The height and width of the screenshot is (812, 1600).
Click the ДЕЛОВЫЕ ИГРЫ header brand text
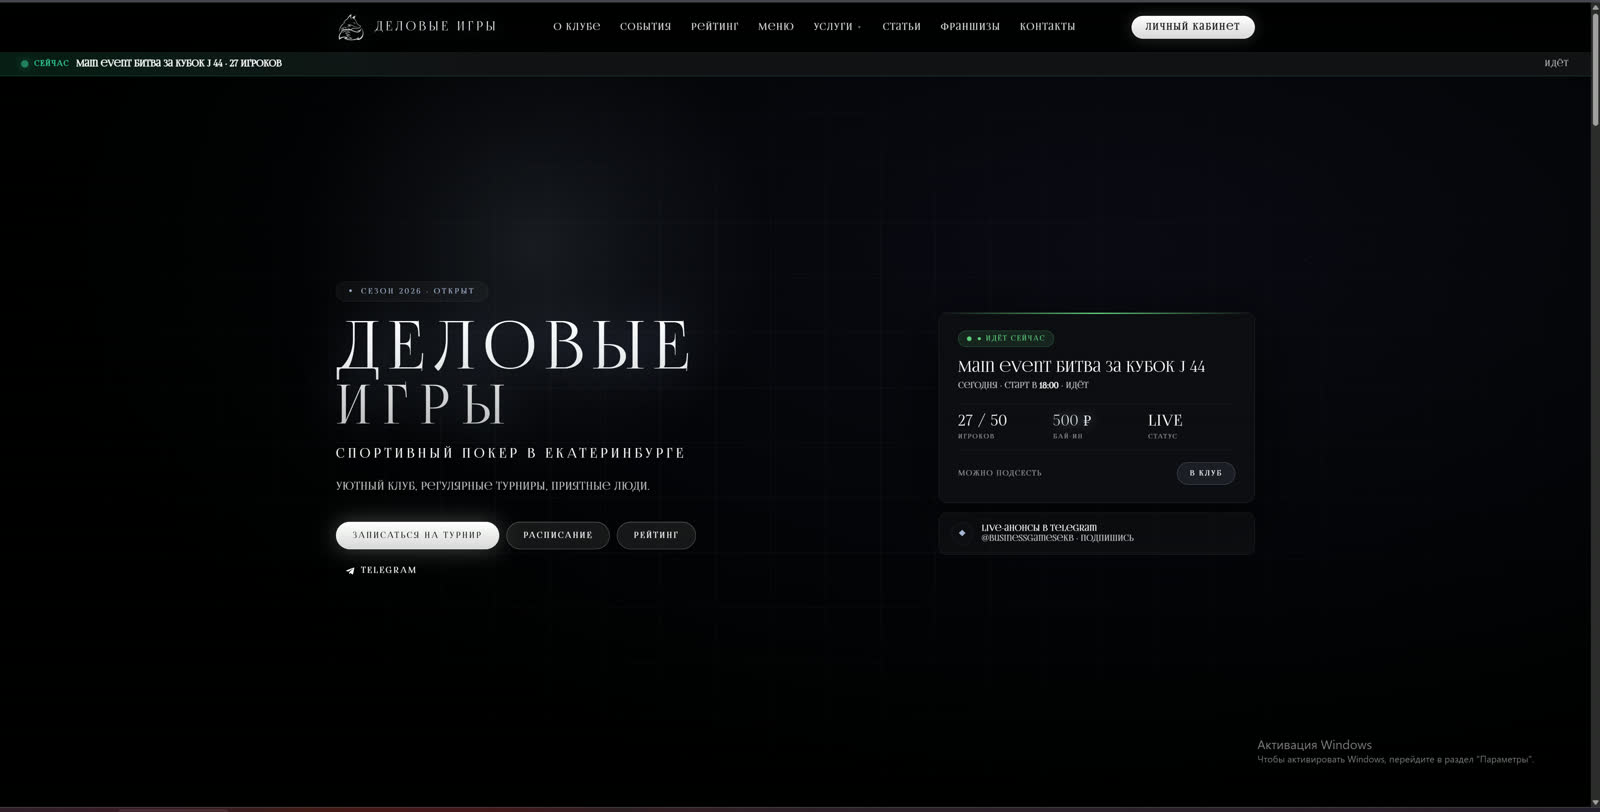click(435, 27)
